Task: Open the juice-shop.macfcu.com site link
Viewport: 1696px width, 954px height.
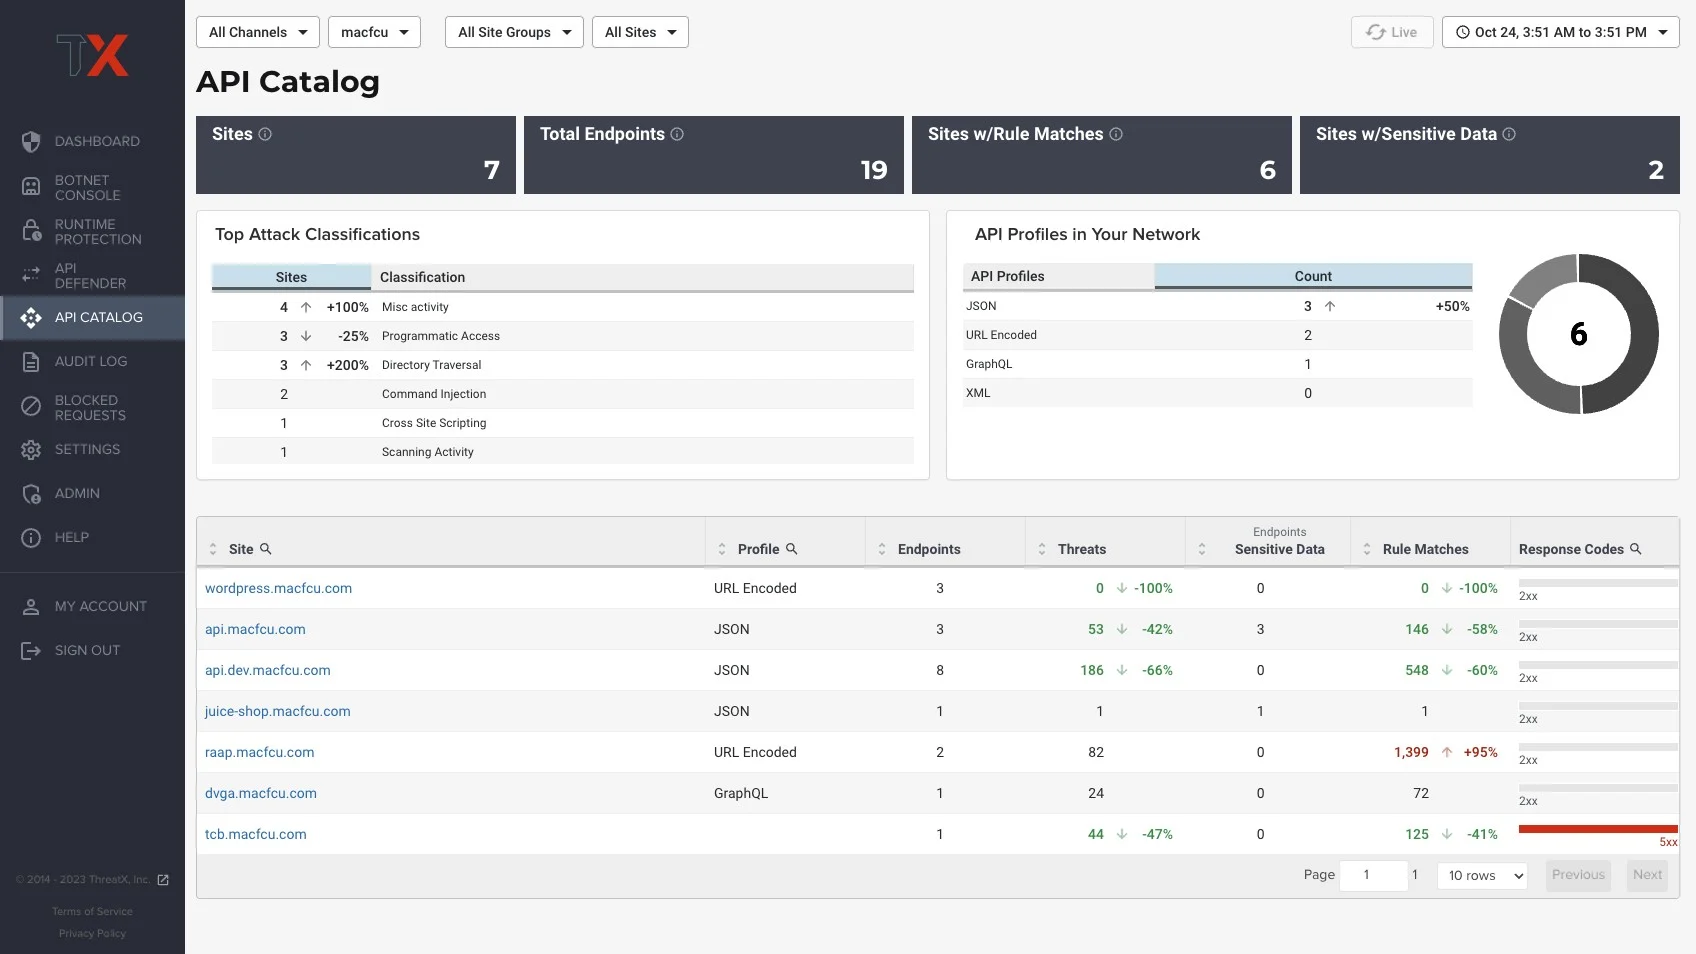Action: 277,711
